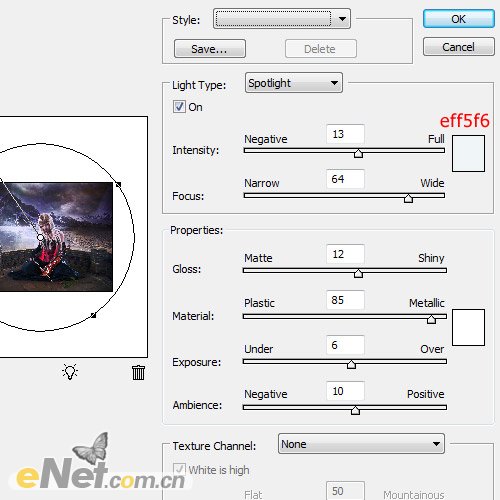Image resolution: width=500 pixels, height=500 pixels.
Task: Open the Light Type Spotlight dropdown
Action: [294, 83]
